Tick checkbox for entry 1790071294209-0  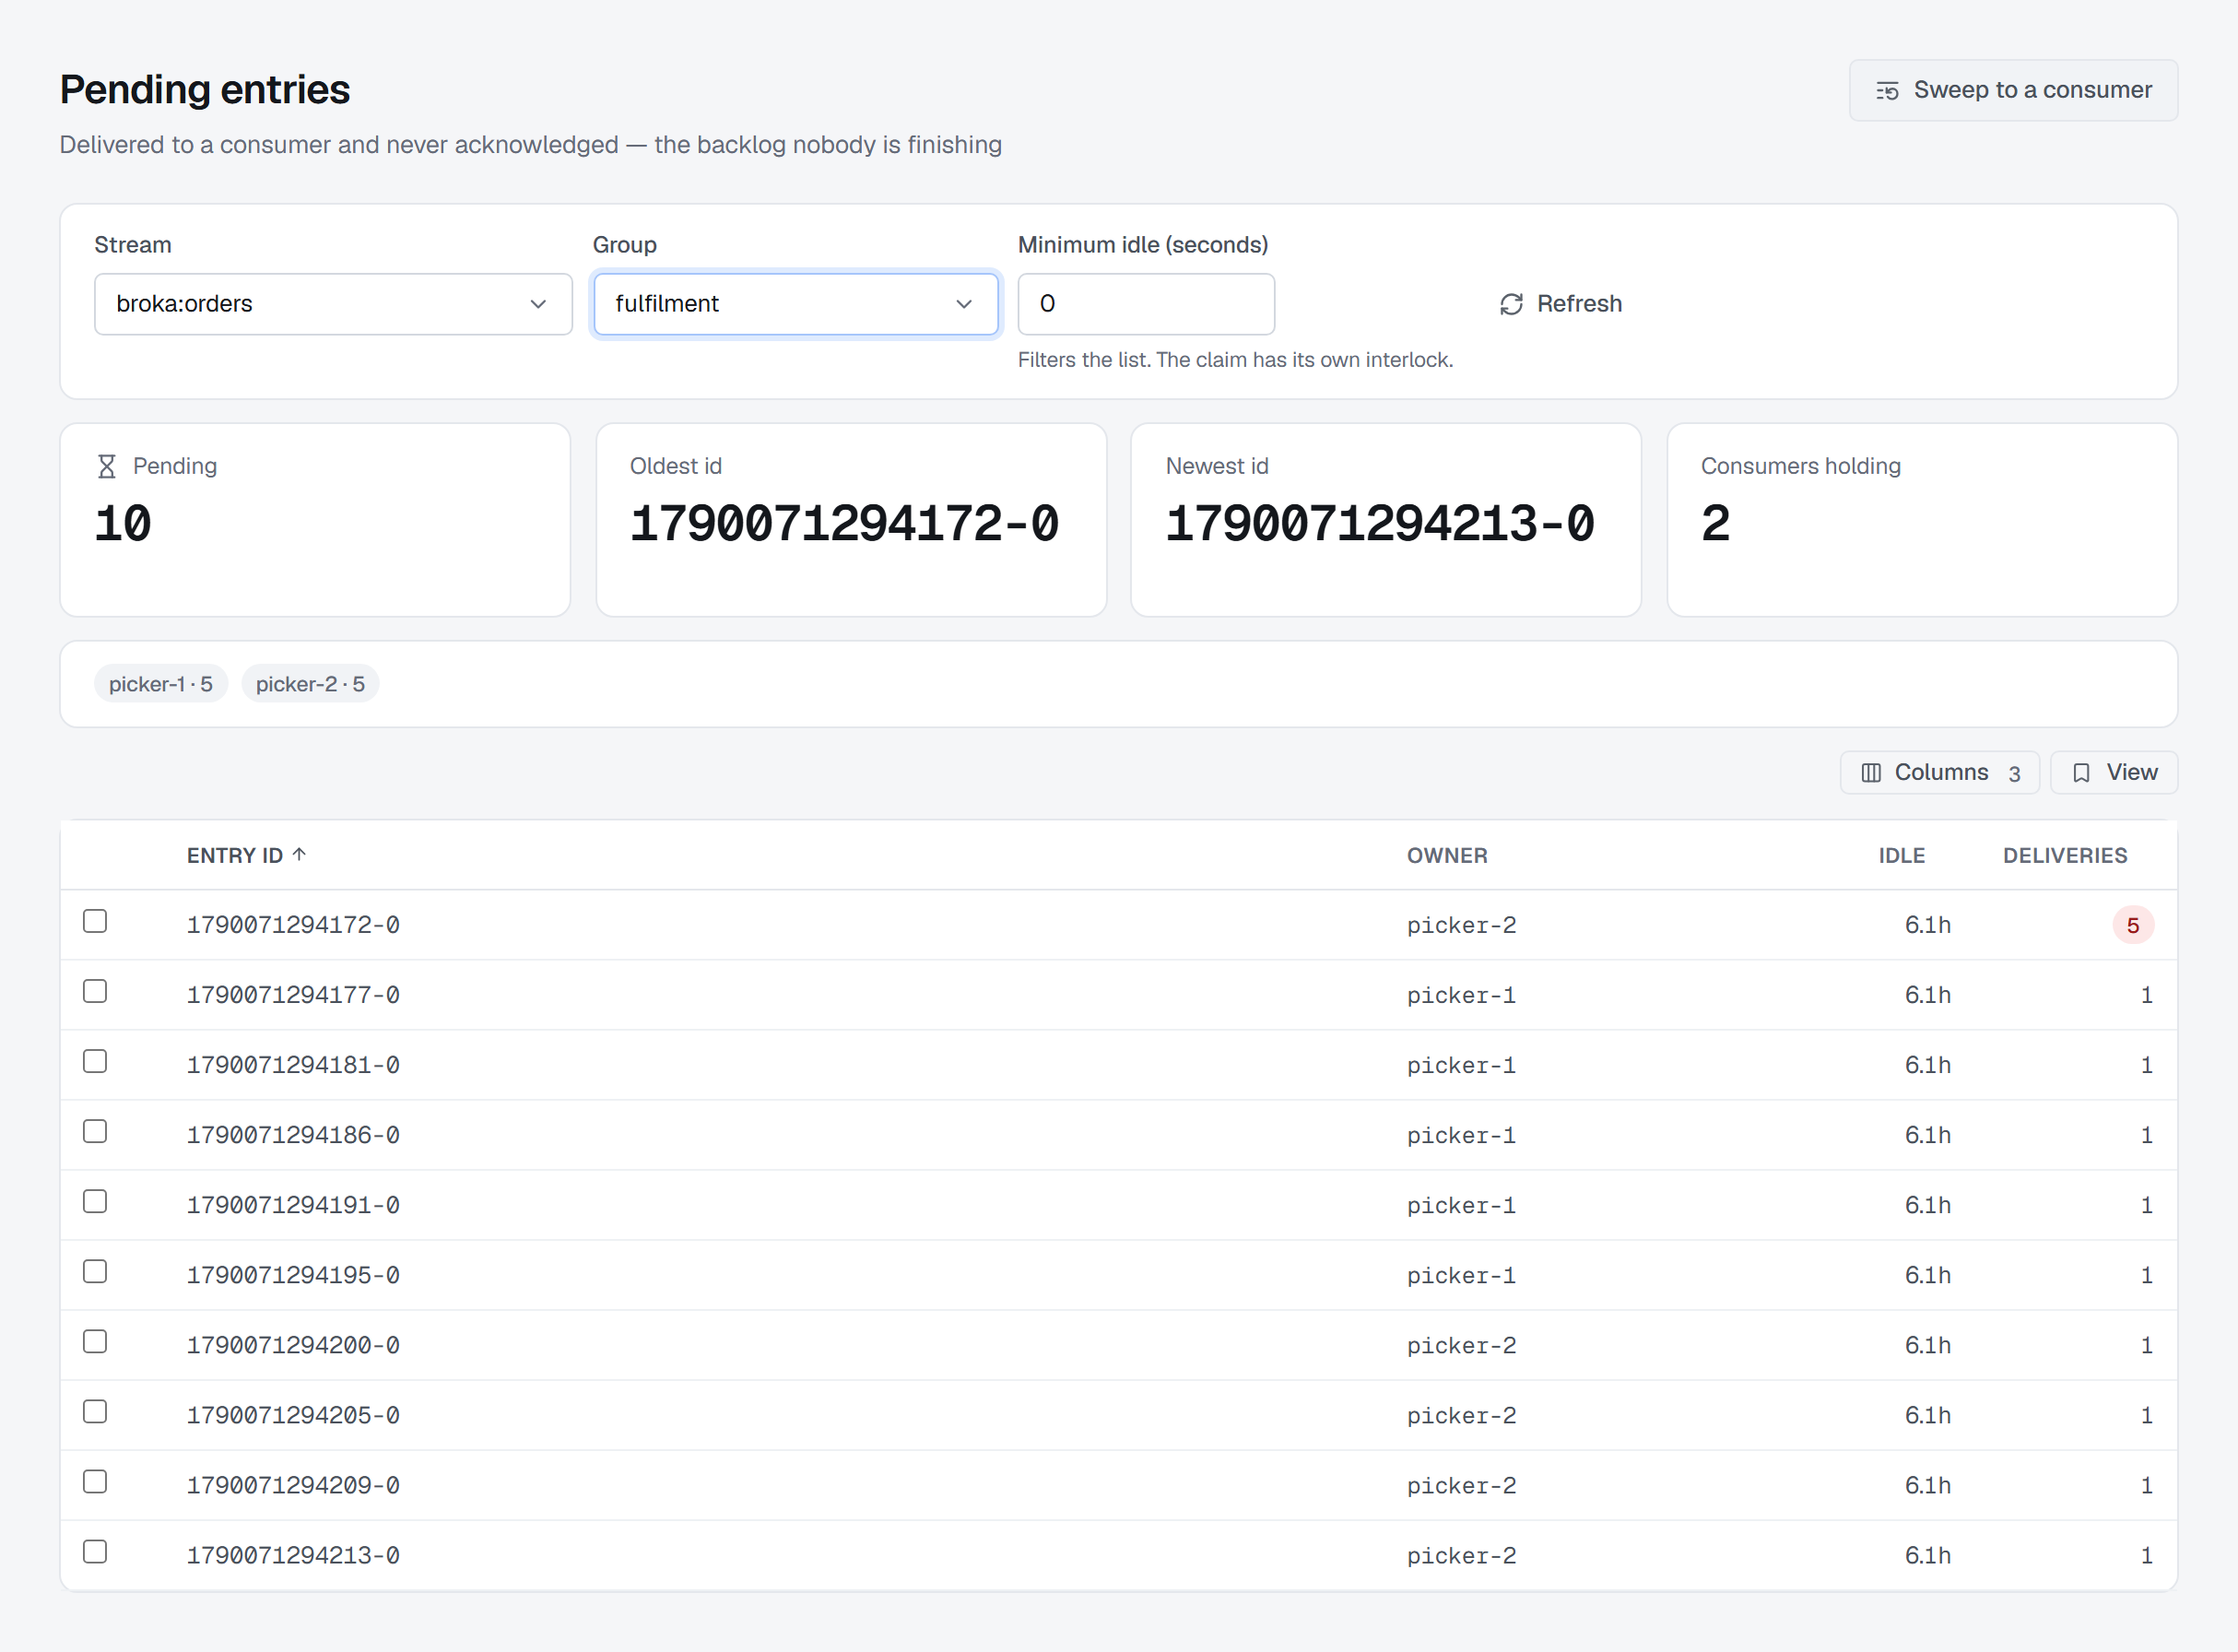click(x=95, y=1481)
